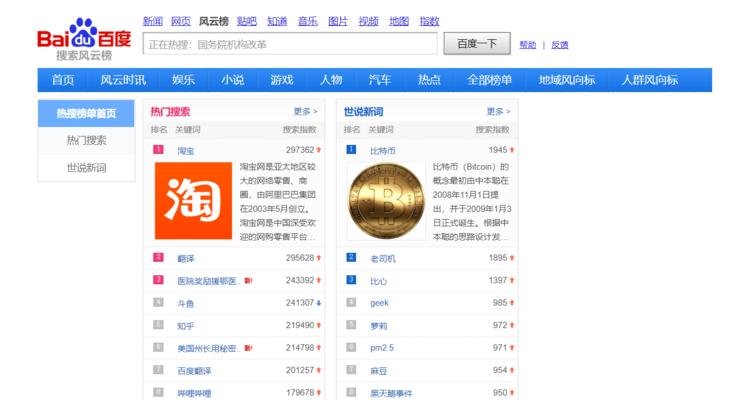Open 娱乐 in the navigation bar
The height and width of the screenshot is (400, 729).
click(x=183, y=80)
